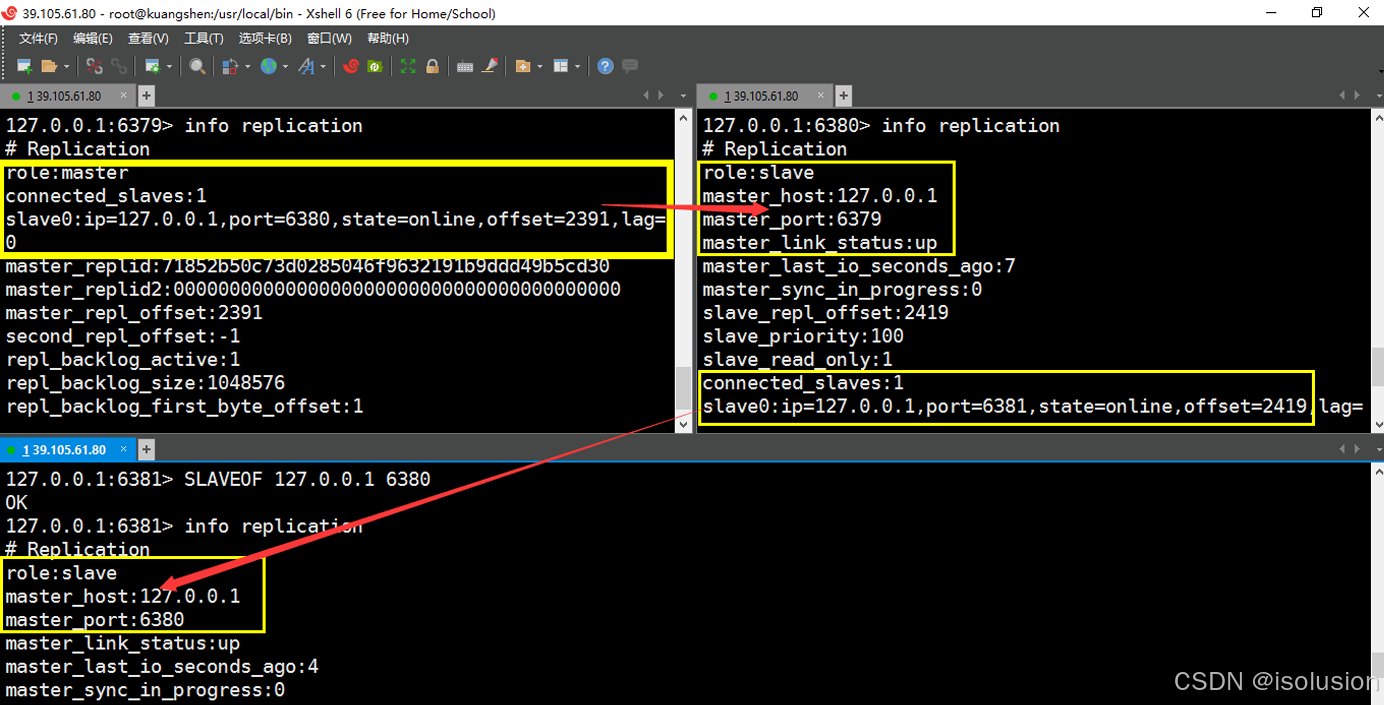The width and height of the screenshot is (1384, 705).
Task: Open the 帮助(H) menu
Action: tap(388, 38)
